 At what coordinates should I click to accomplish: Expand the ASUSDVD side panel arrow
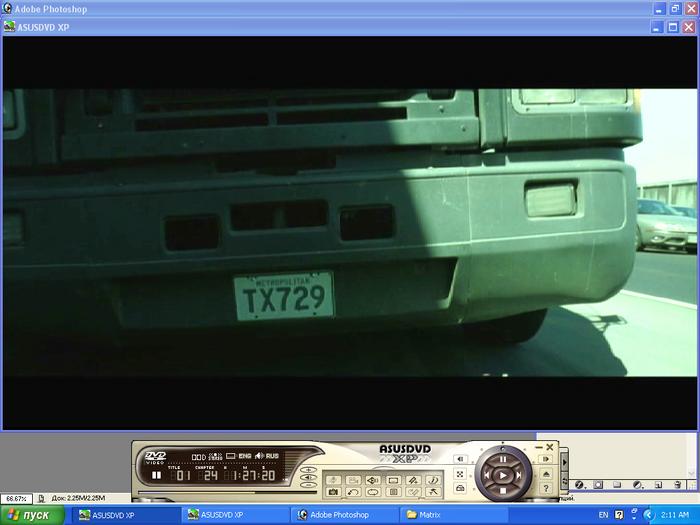564,462
